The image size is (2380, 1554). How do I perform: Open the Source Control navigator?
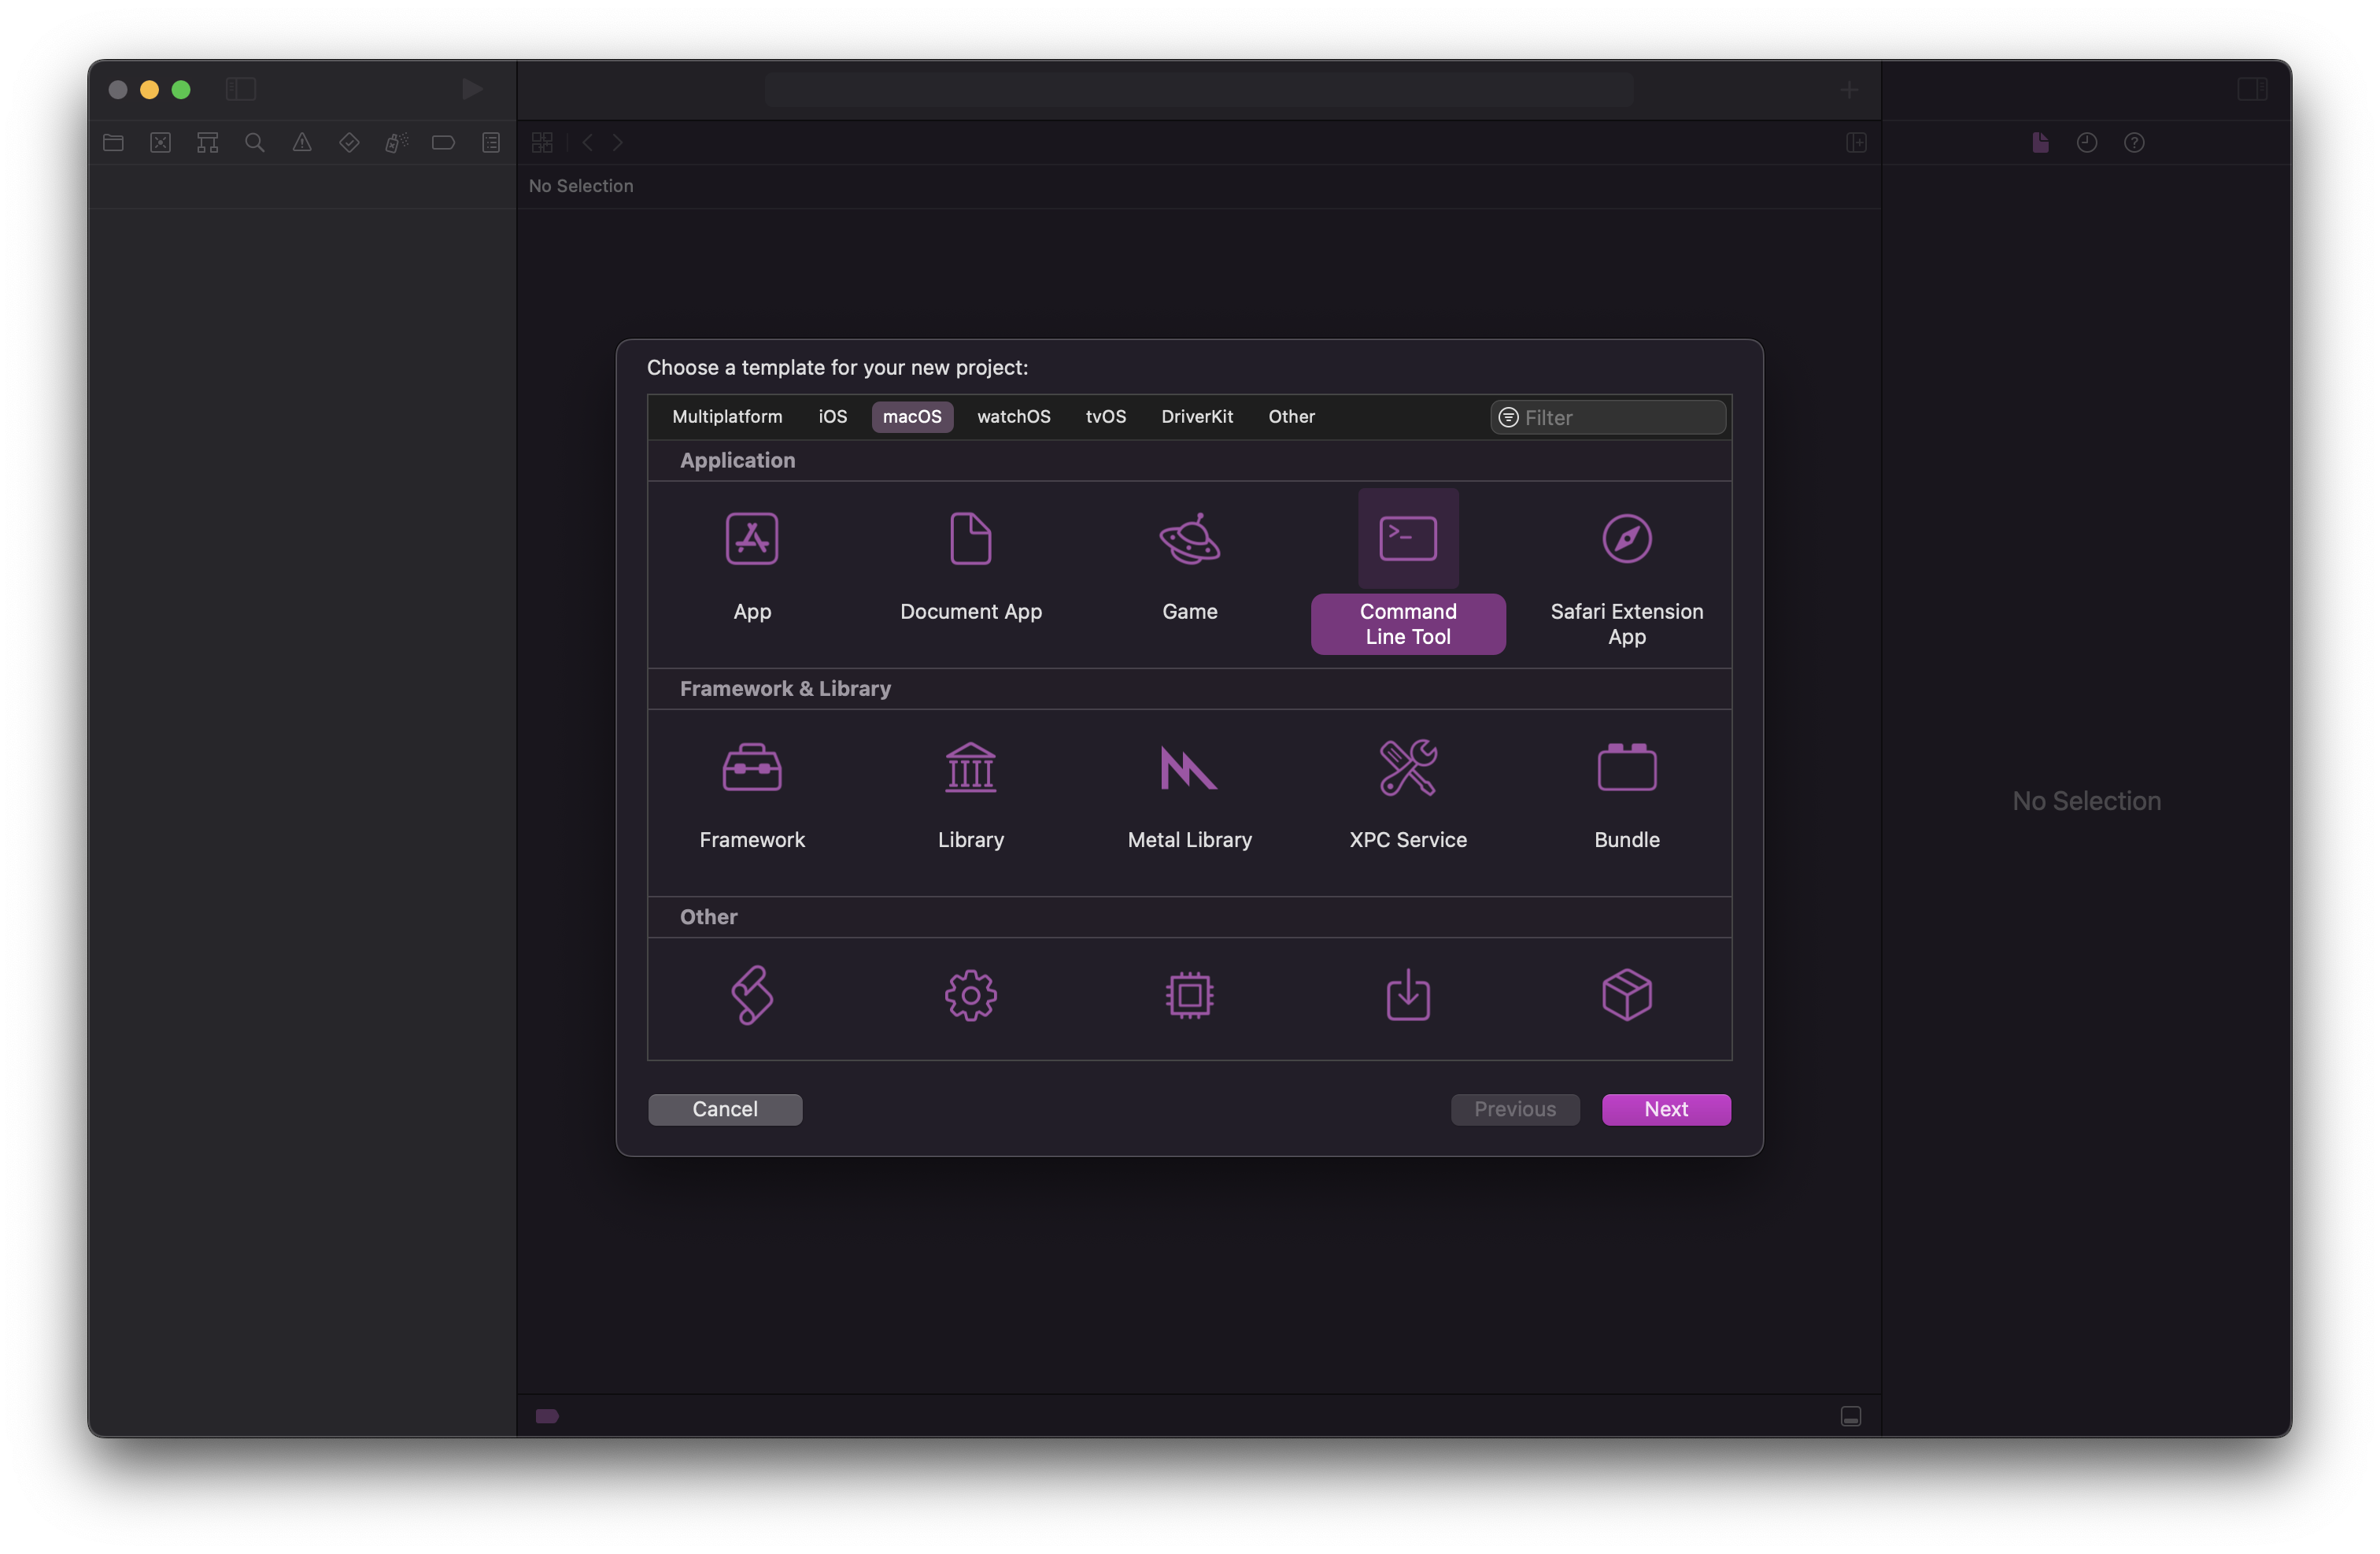pos(160,142)
